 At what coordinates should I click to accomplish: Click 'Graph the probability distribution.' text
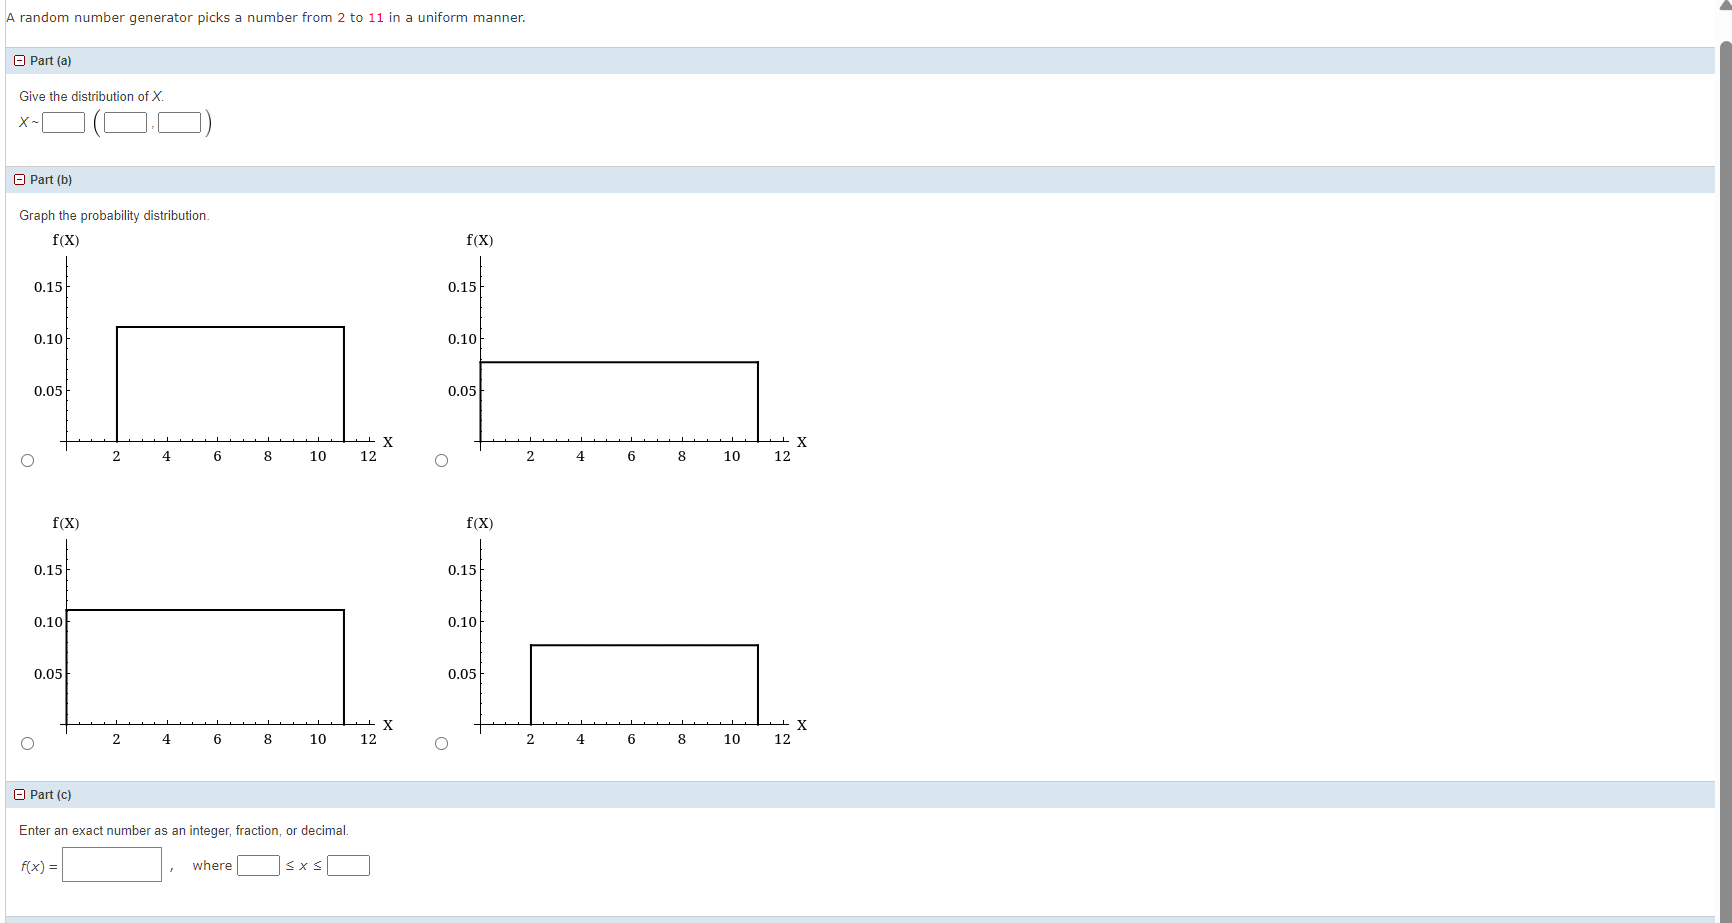pyautogui.click(x=114, y=216)
